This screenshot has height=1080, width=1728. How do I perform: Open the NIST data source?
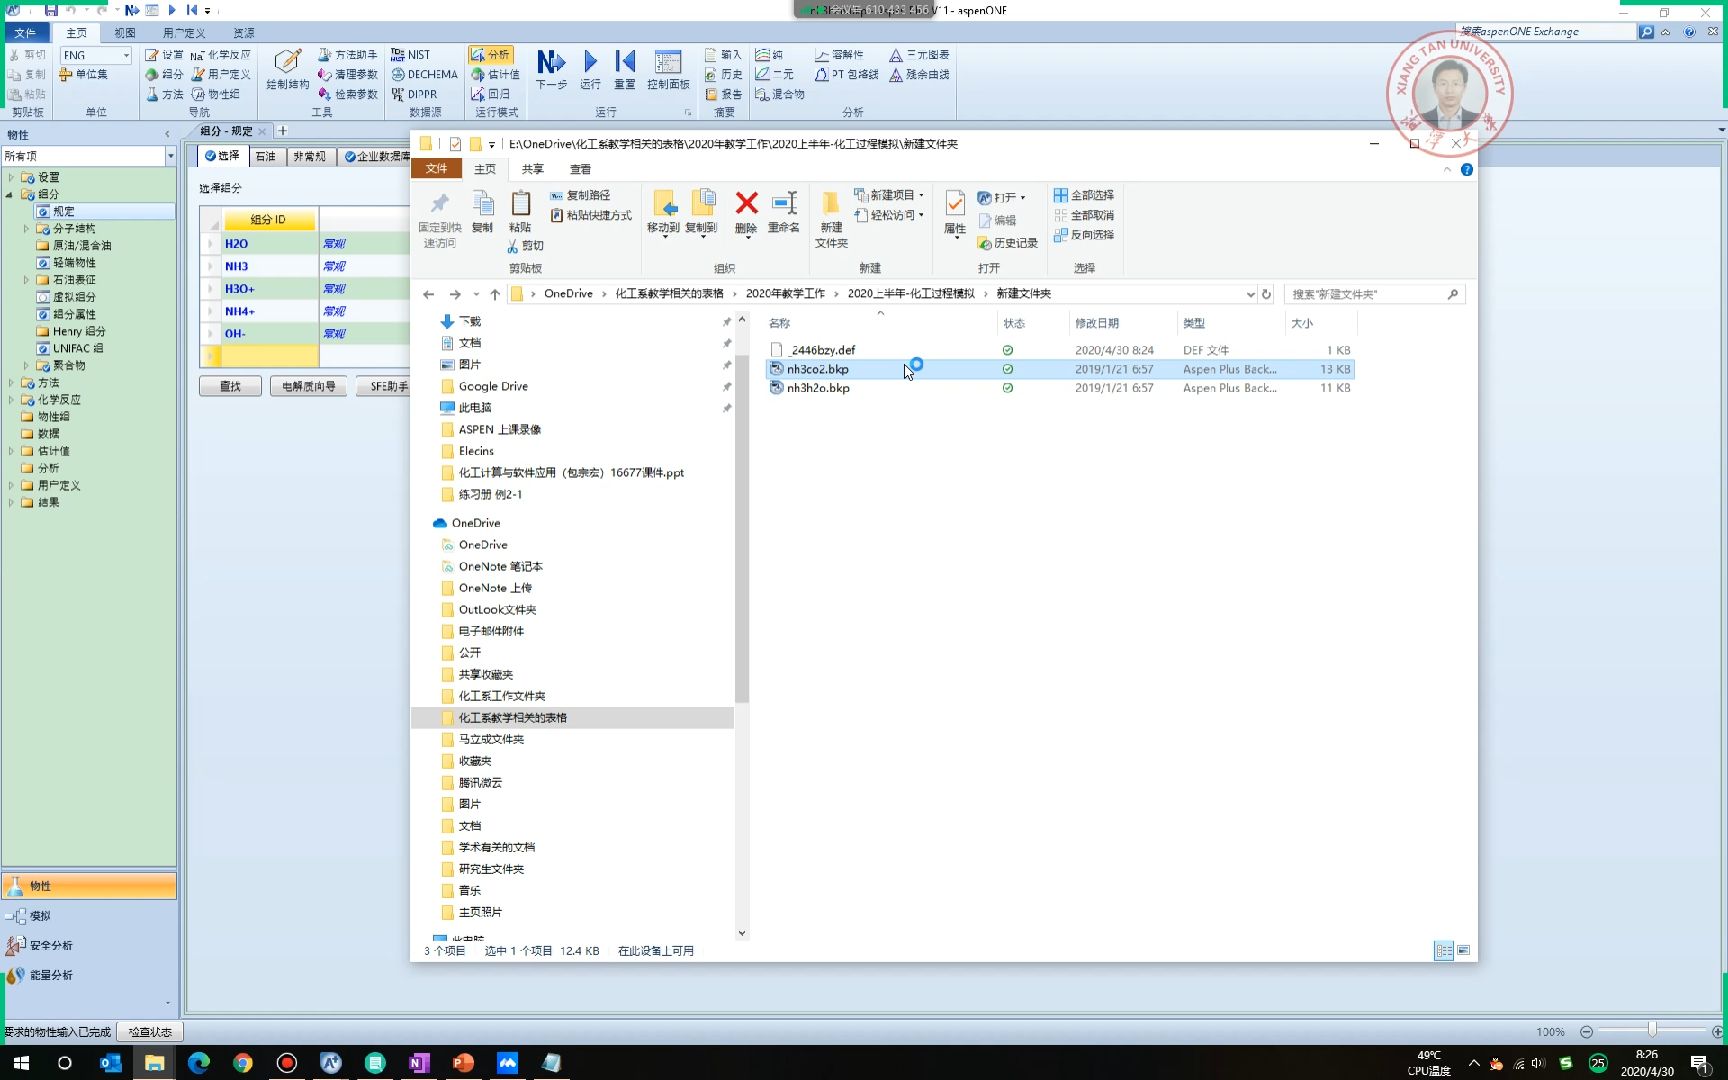click(411, 55)
